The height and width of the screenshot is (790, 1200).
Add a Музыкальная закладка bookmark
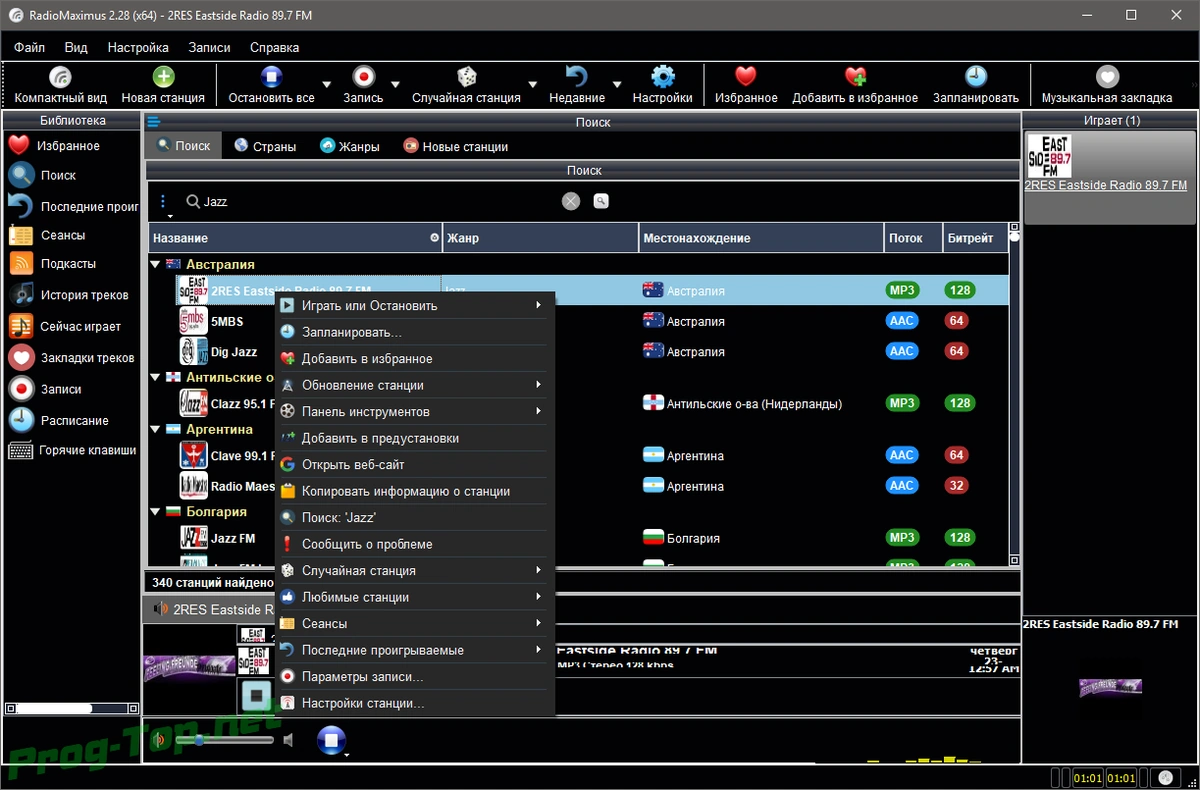(1106, 85)
